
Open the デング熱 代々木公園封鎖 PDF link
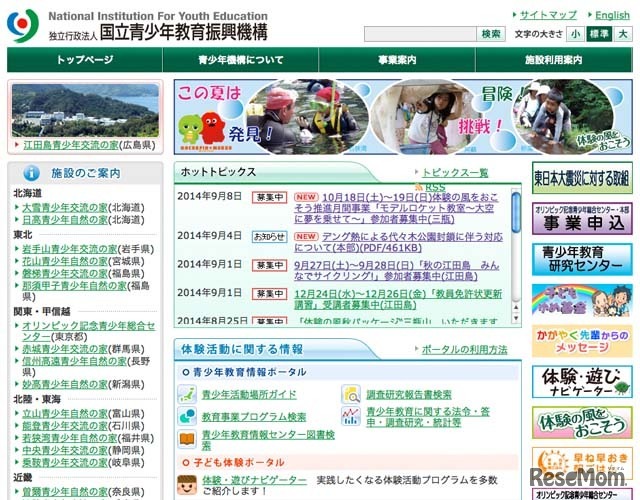(398, 242)
